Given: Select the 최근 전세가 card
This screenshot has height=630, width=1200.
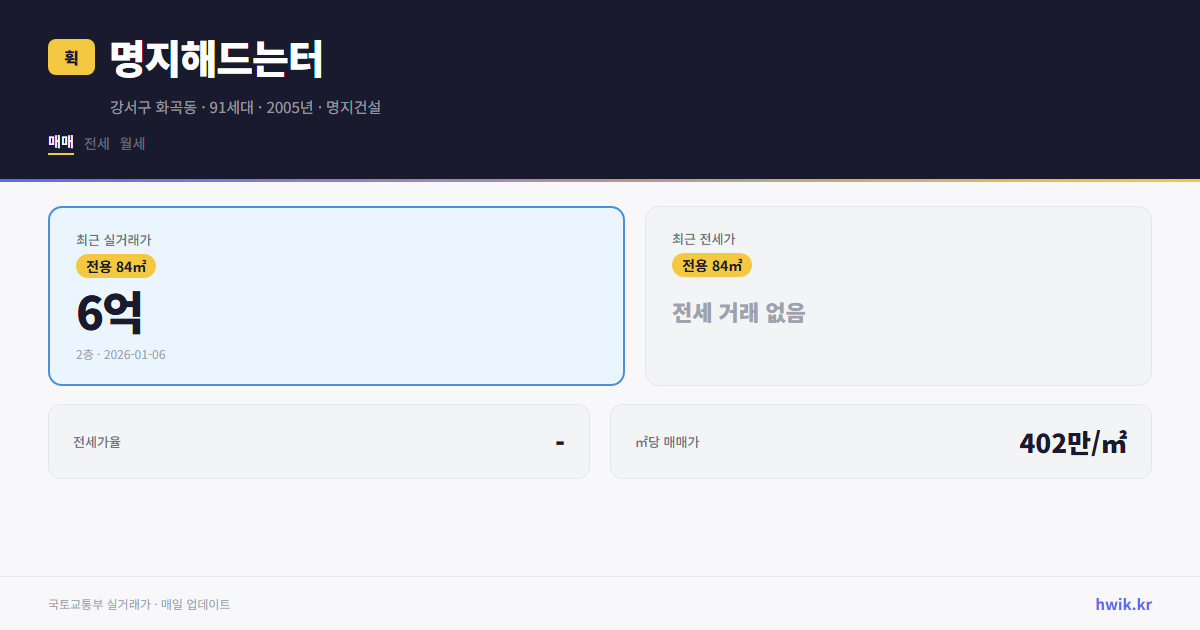Looking at the screenshot, I should [x=898, y=295].
